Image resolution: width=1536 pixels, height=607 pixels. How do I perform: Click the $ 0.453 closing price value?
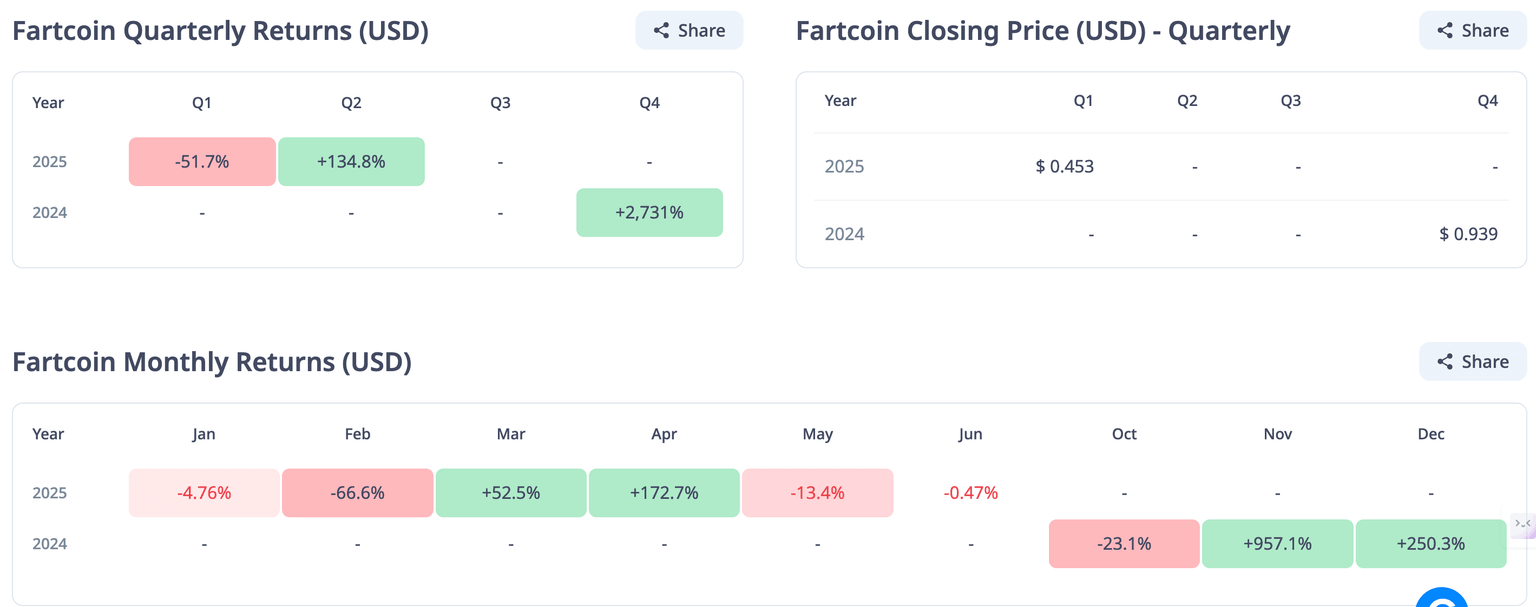pos(1064,166)
